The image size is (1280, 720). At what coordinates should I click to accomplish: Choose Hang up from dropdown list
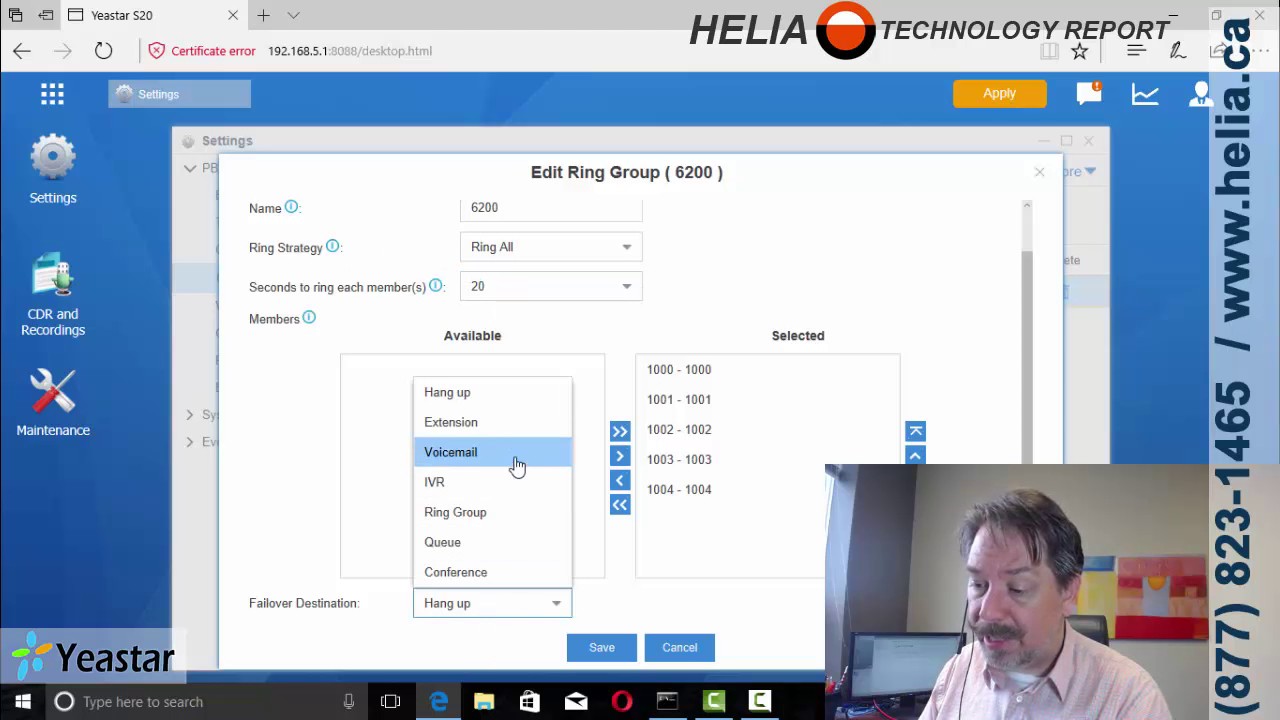coord(492,392)
